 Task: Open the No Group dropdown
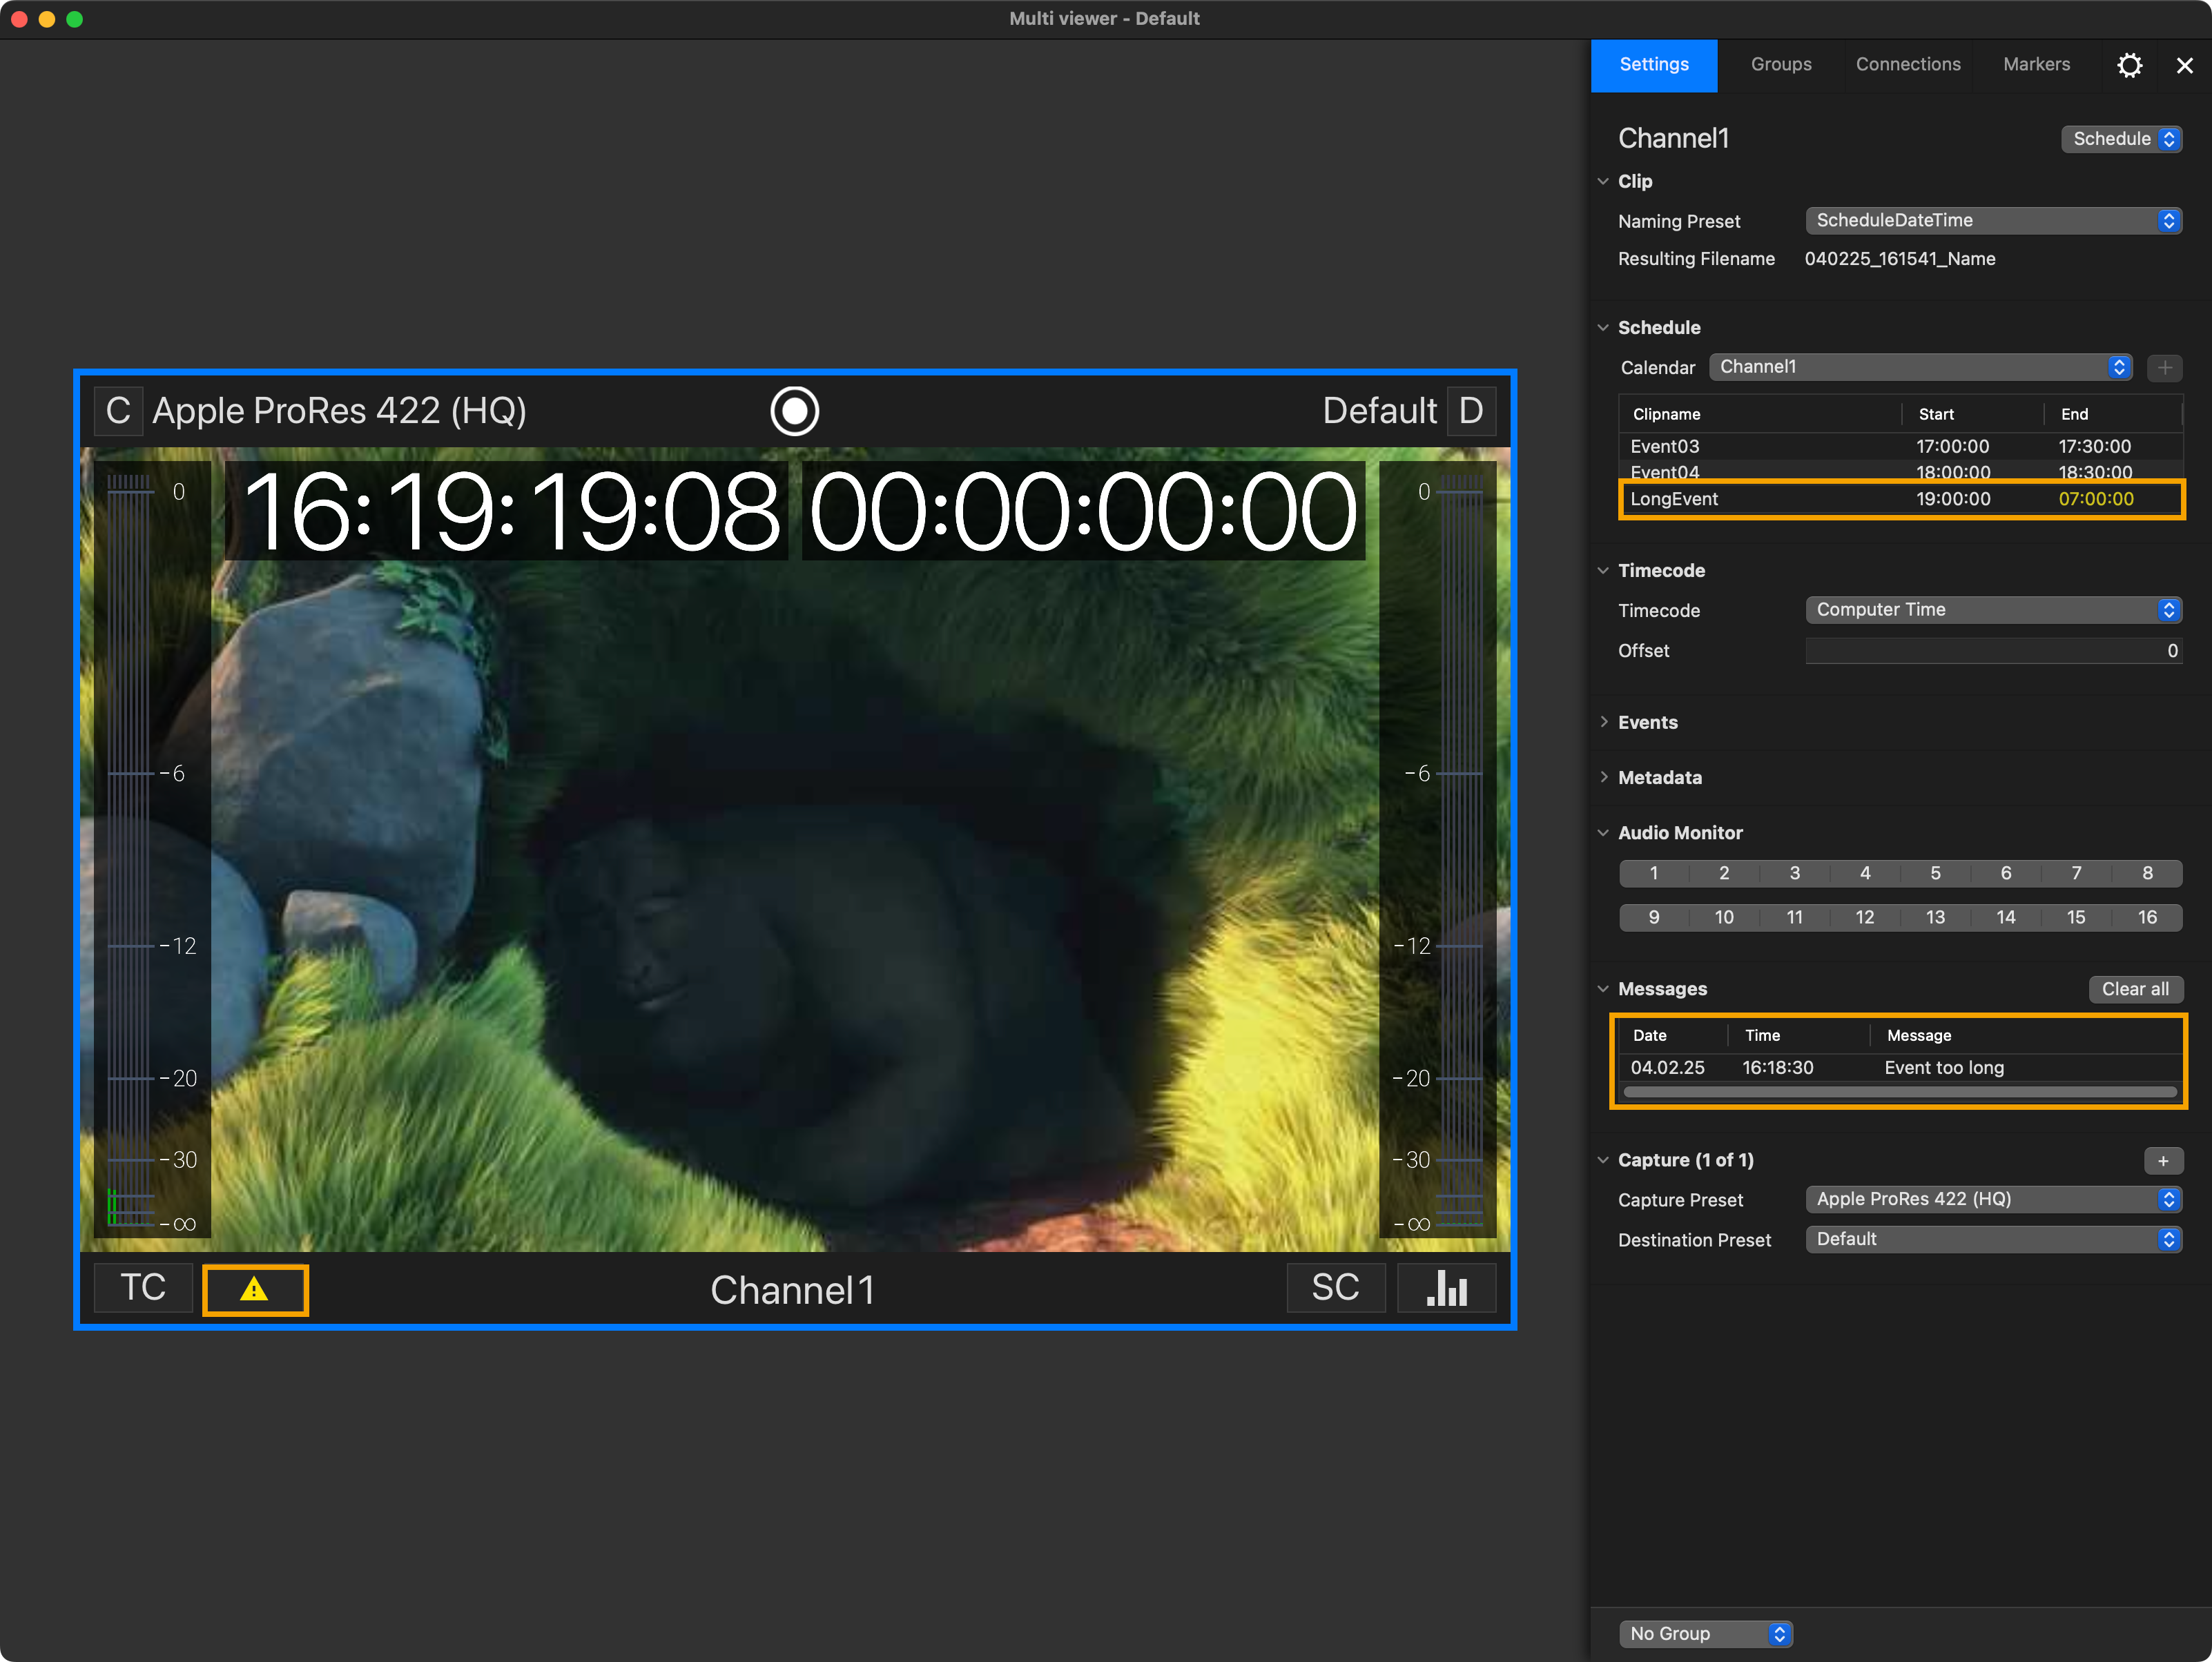[1706, 1633]
